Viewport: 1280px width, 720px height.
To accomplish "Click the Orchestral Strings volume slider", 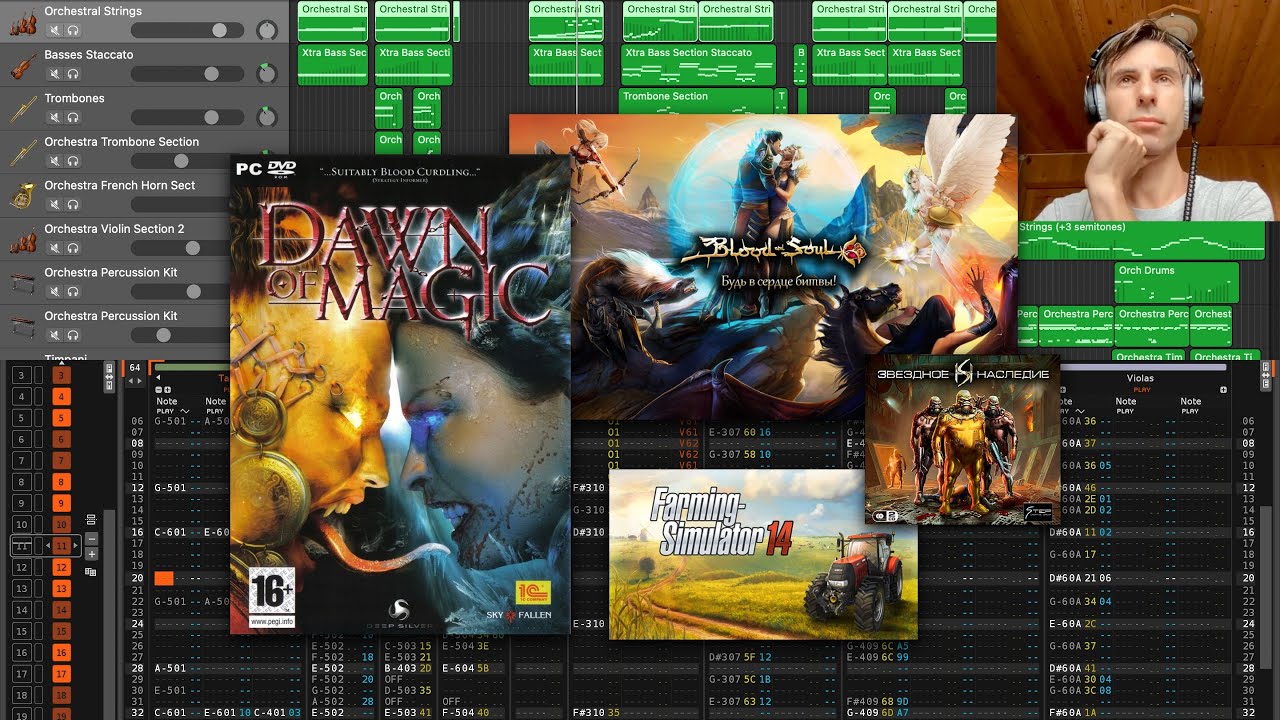I will 187,31.
